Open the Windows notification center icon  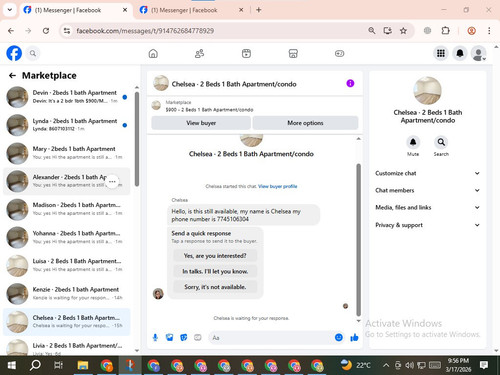tap(484, 365)
